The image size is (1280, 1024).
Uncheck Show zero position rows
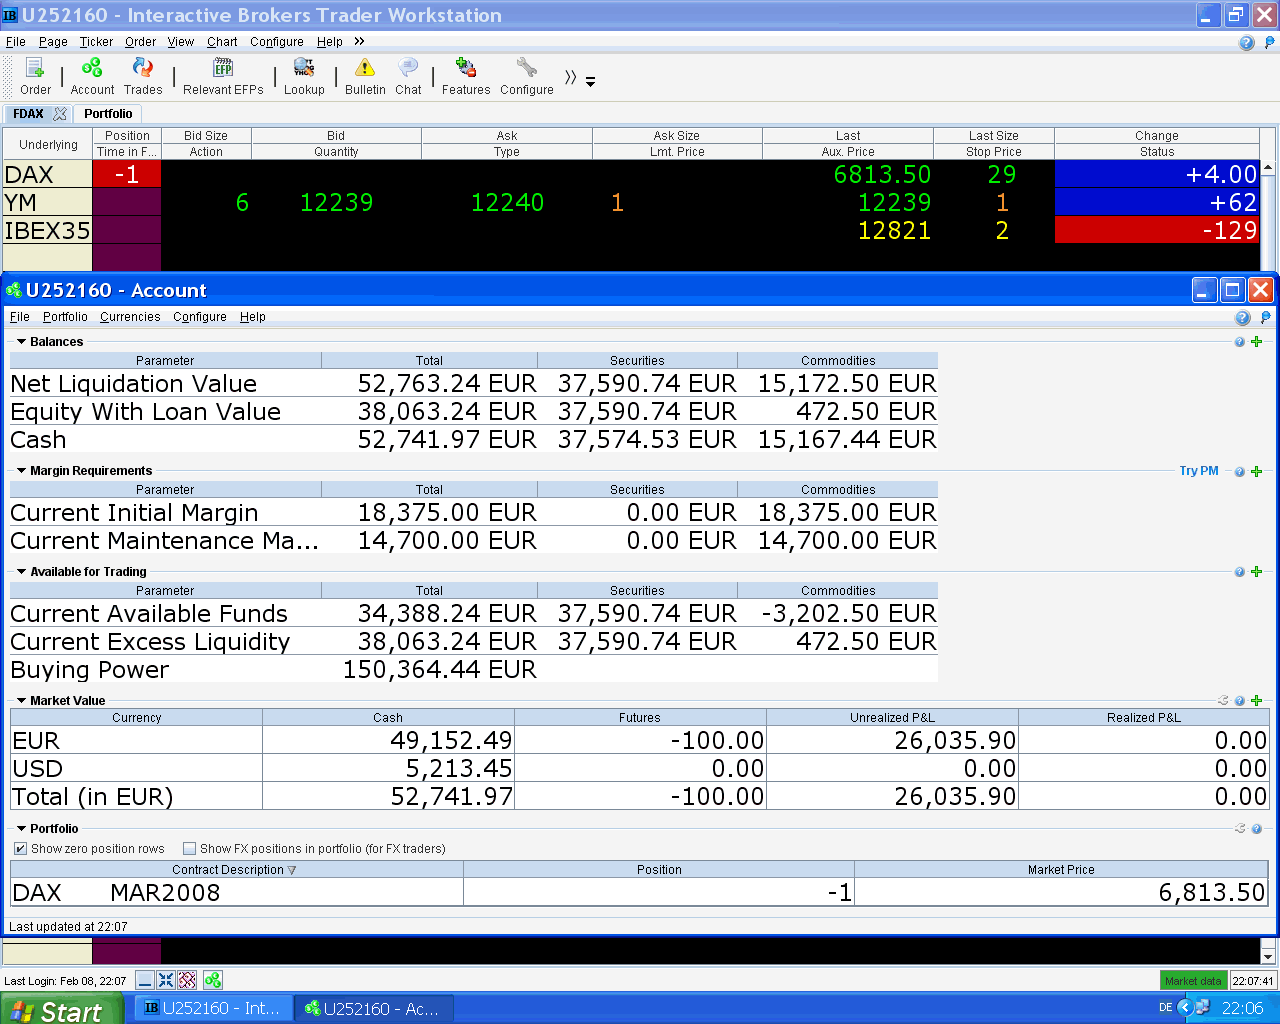tap(21, 849)
